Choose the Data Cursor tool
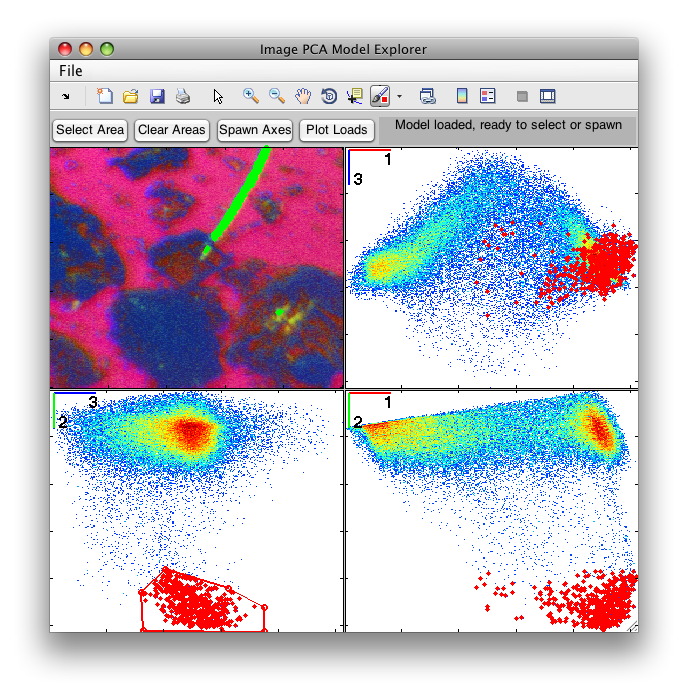 pos(354,97)
